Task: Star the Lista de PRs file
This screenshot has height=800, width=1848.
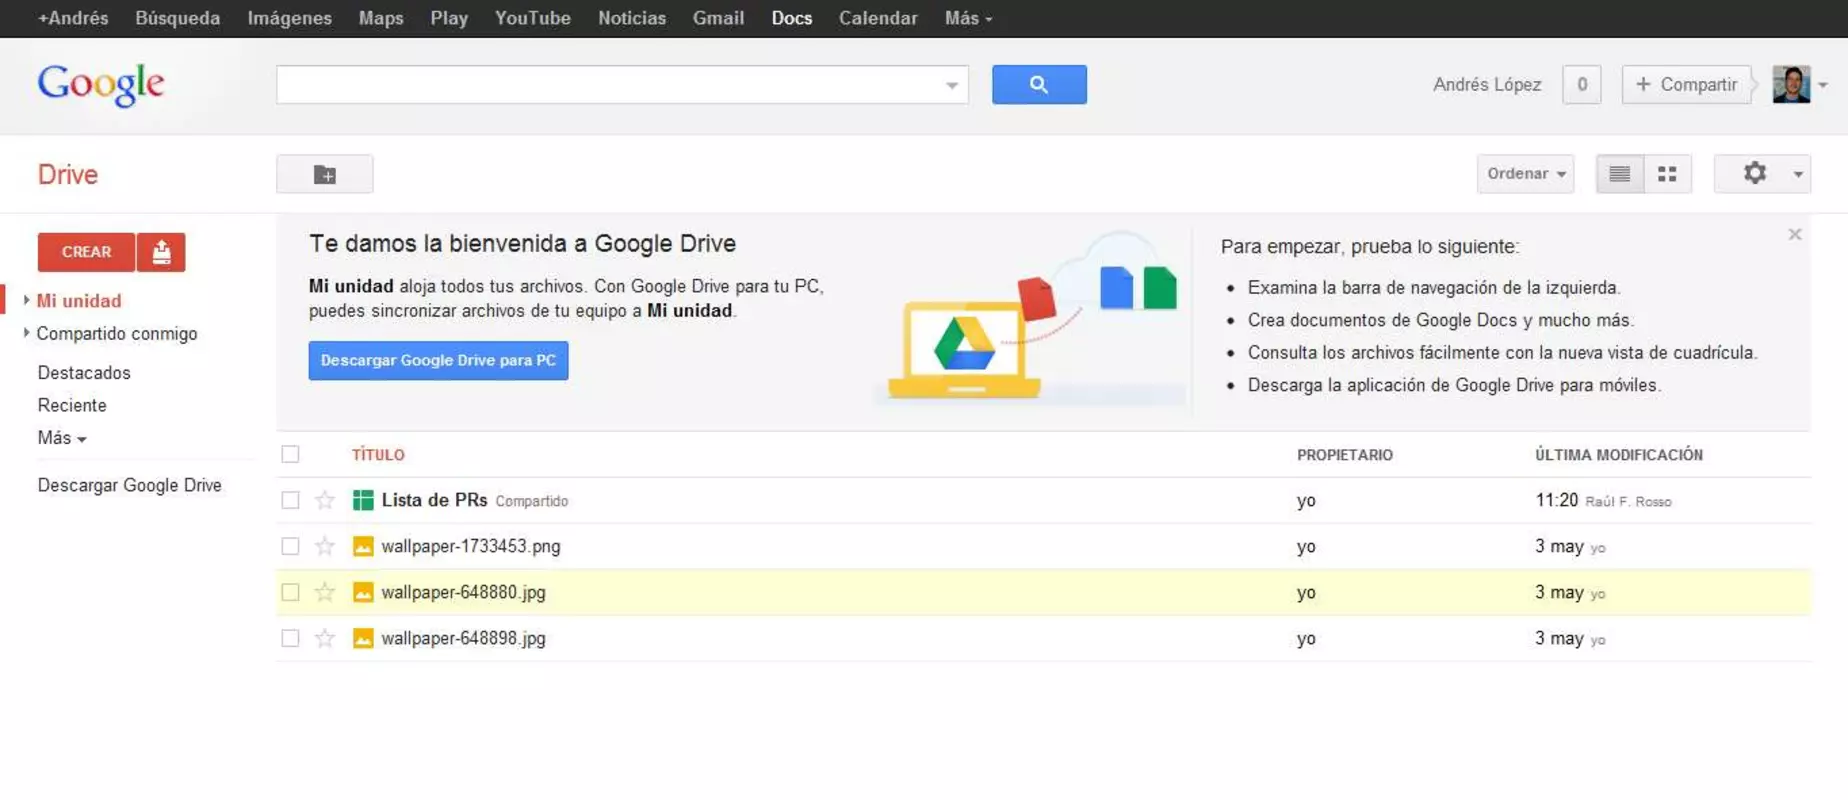Action: (325, 500)
